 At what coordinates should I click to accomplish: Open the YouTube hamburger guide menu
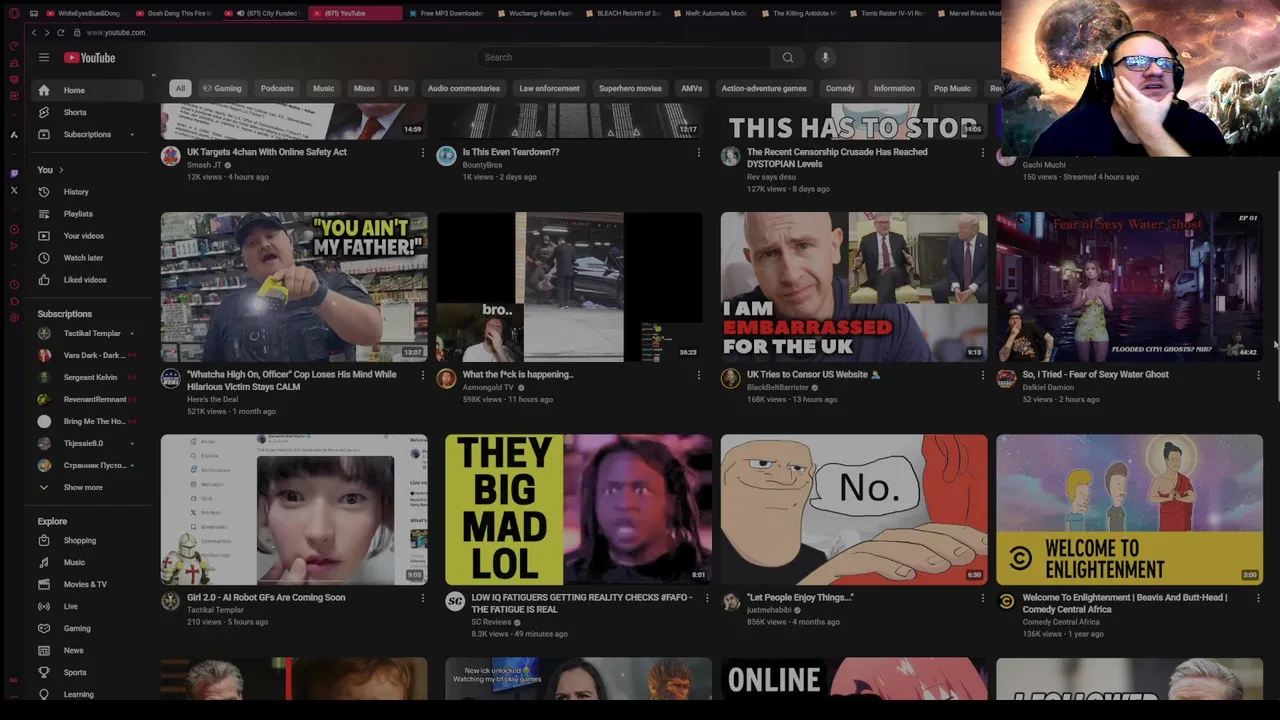pyautogui.click(x=44, y=58)
